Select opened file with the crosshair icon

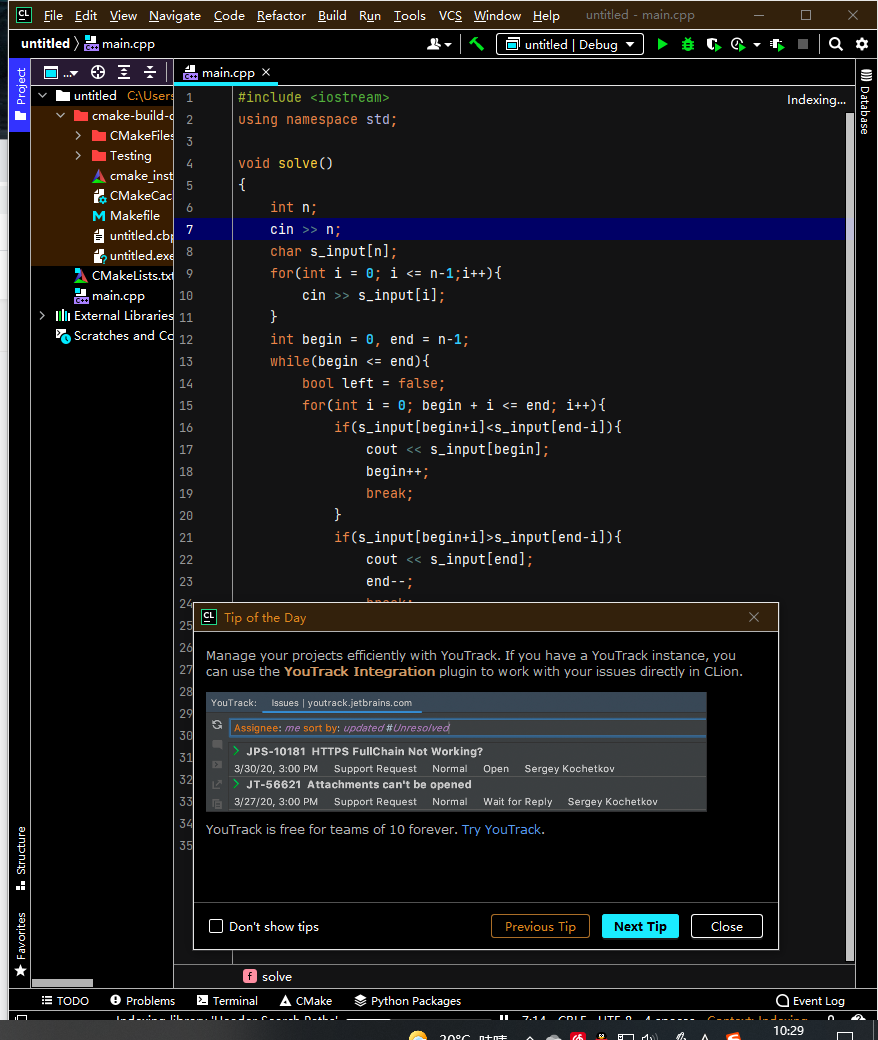97,73
